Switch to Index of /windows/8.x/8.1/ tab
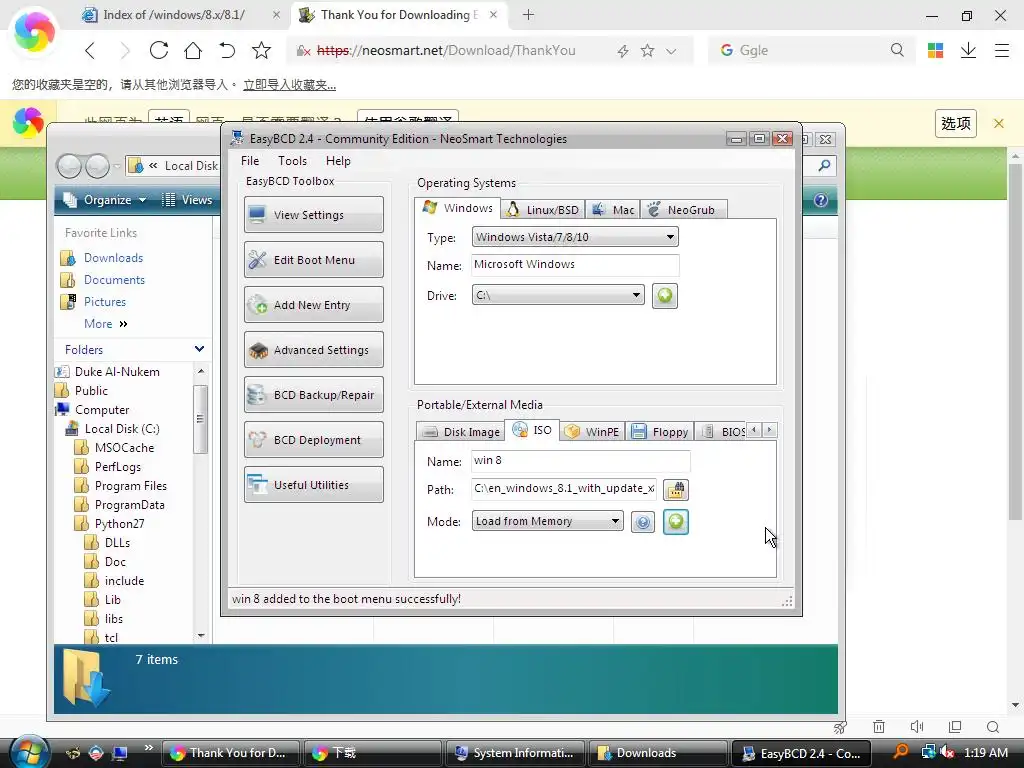 [x=174, y=14]
